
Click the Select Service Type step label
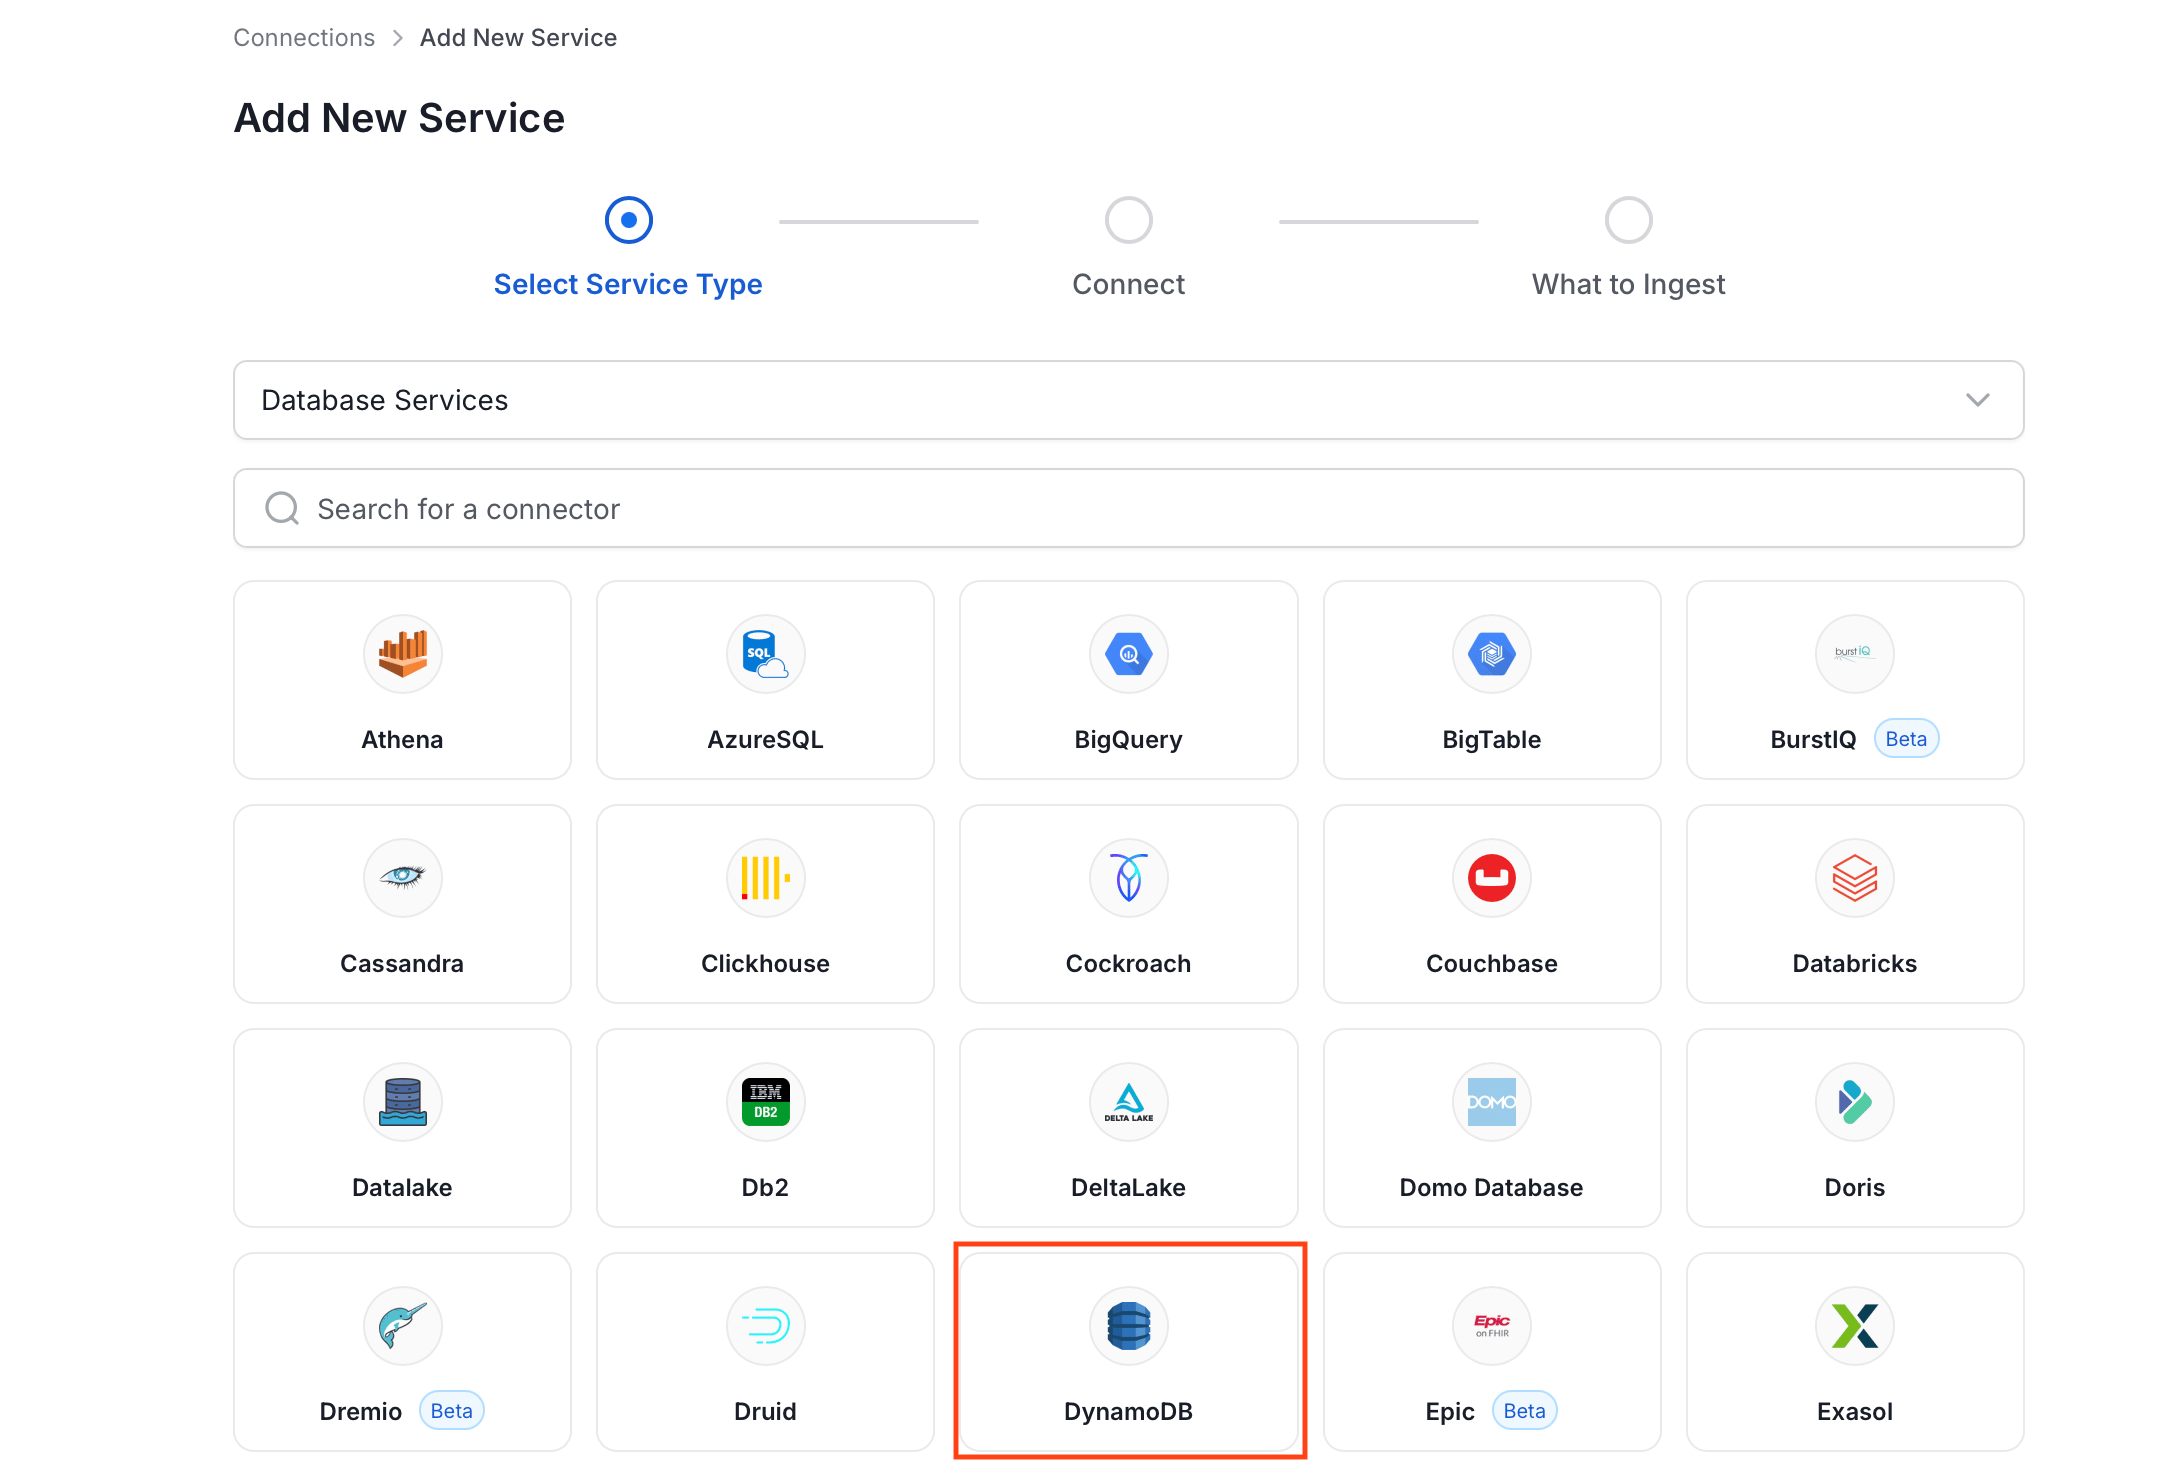point(628,284)
